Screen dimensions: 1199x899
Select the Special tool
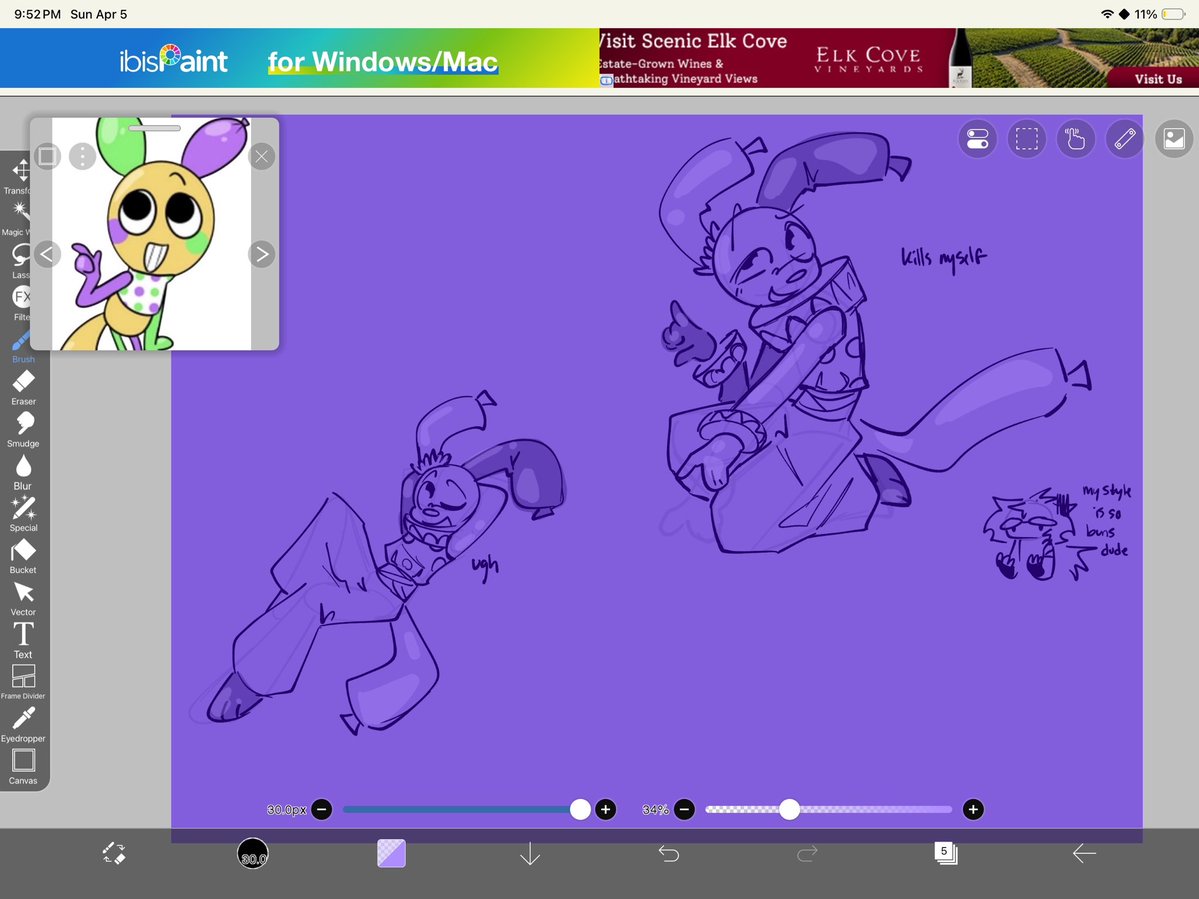(23, 514)
